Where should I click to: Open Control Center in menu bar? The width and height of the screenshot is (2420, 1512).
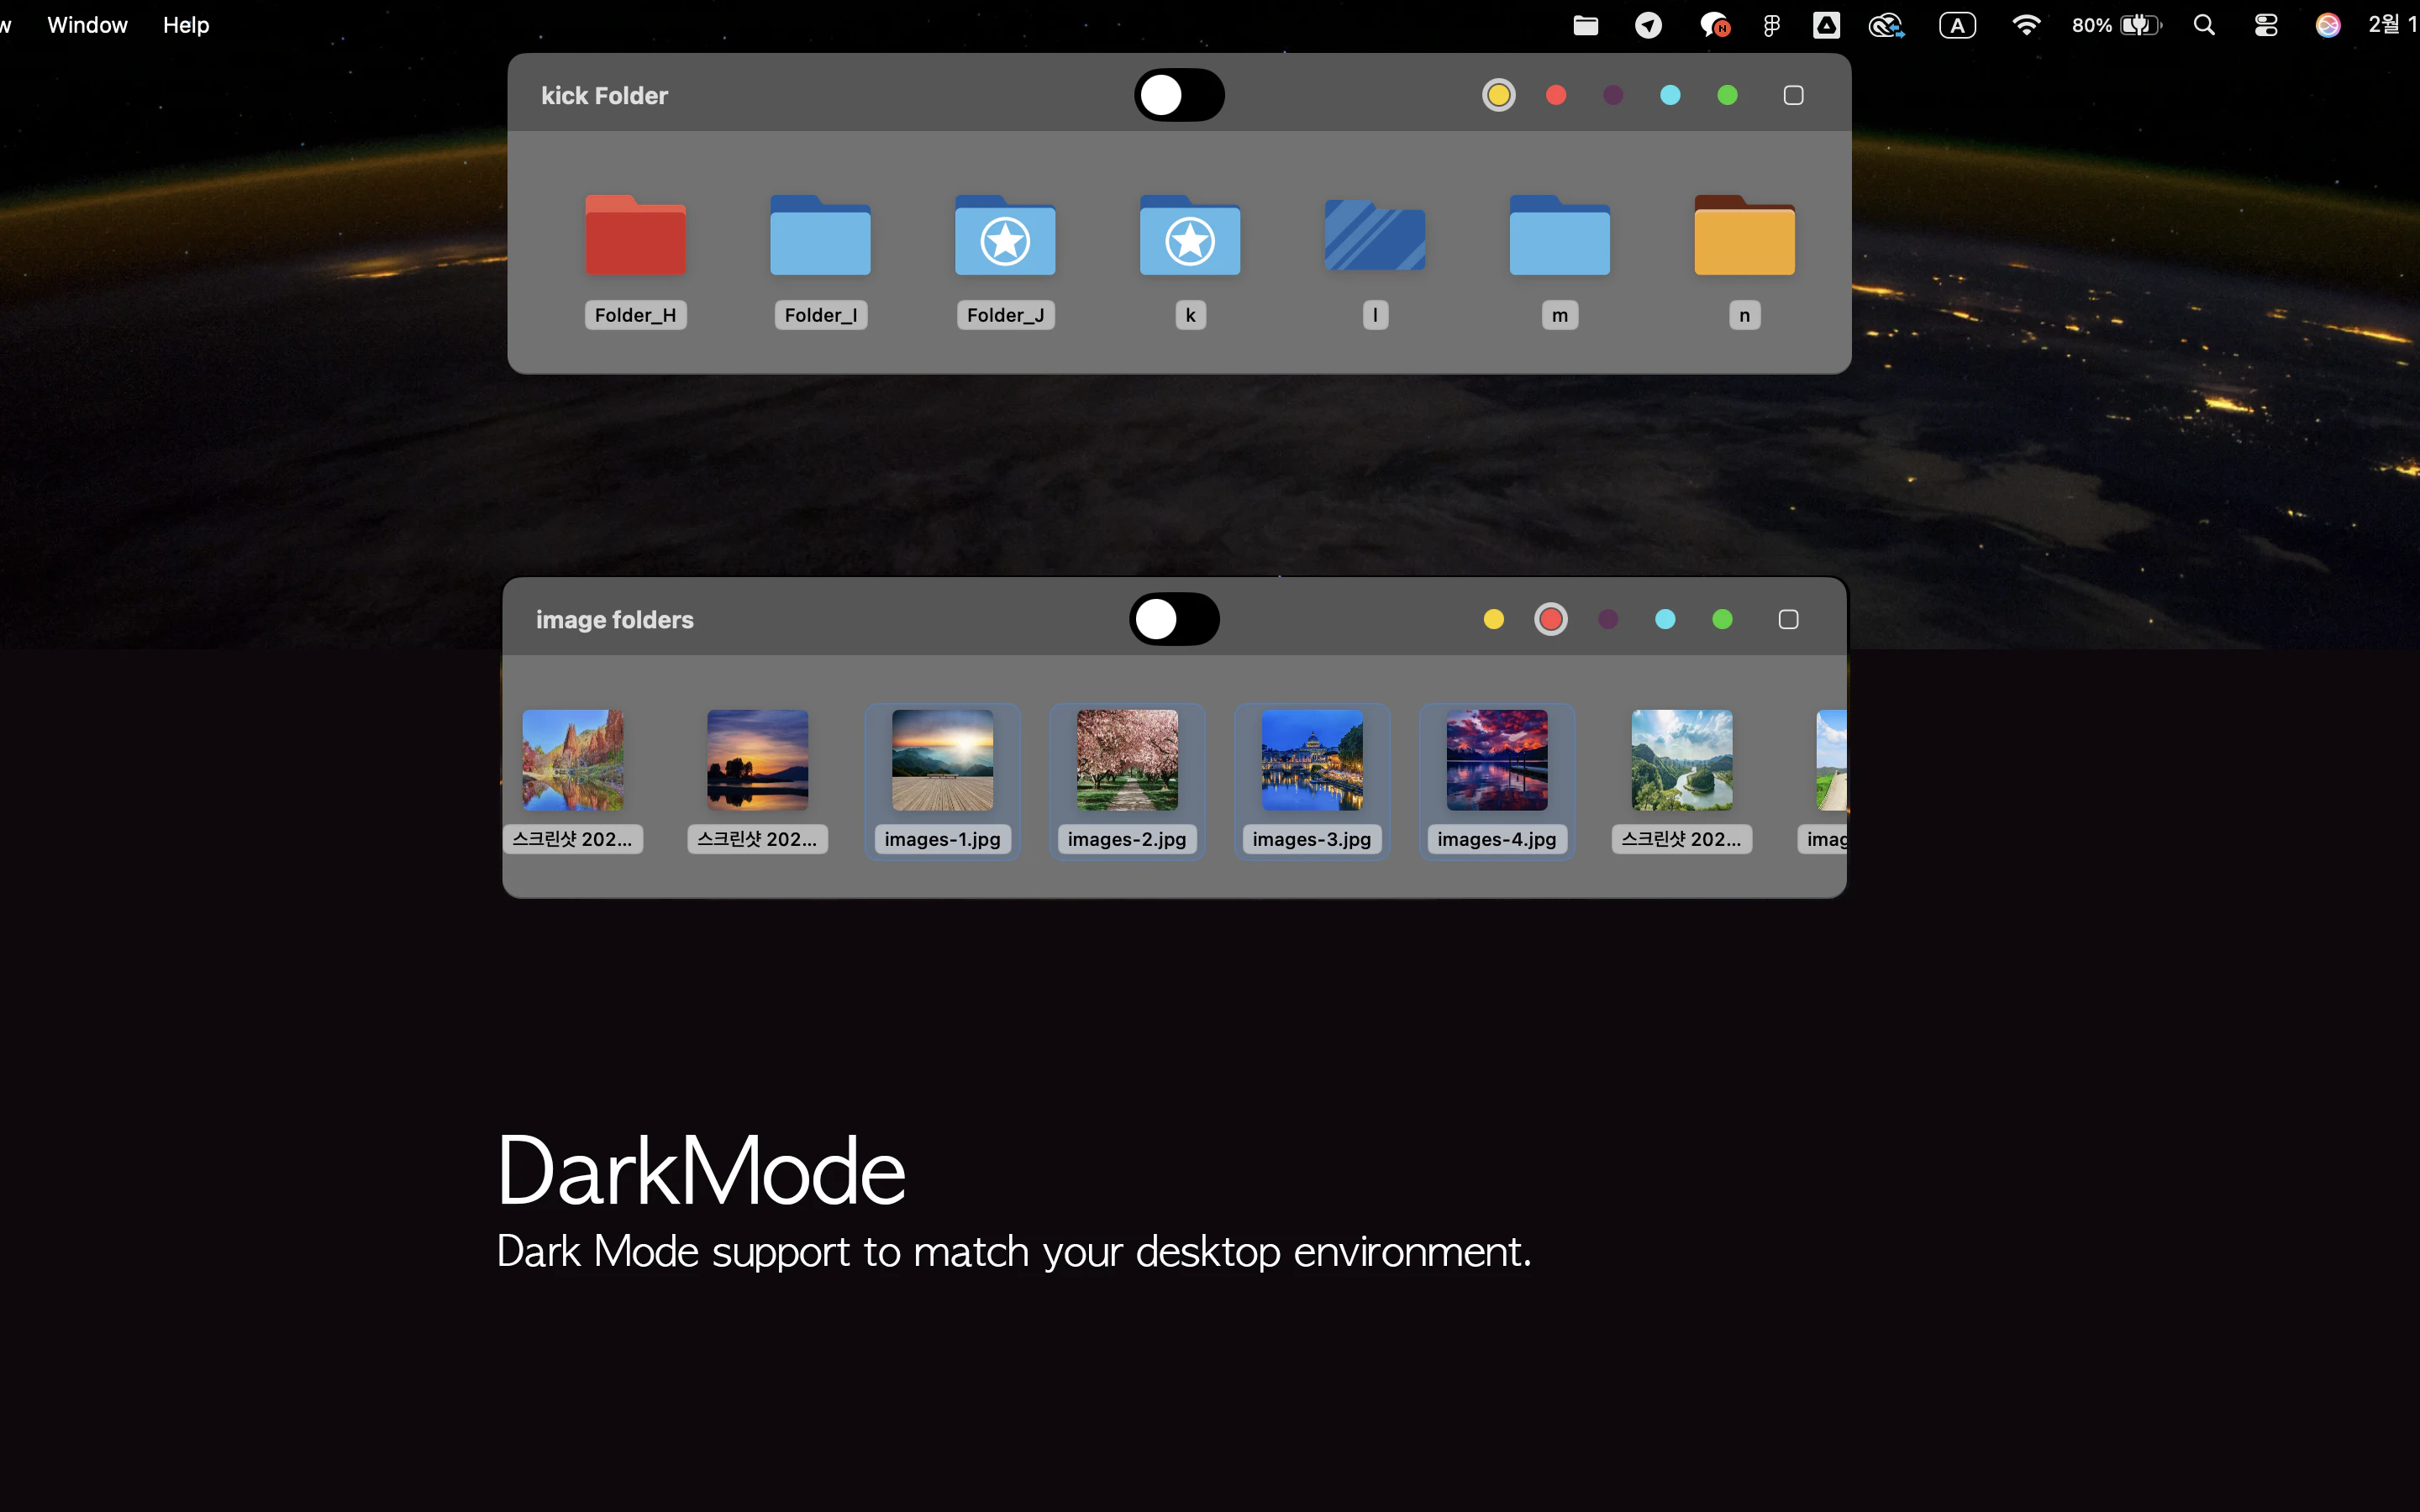[2266, 25]
